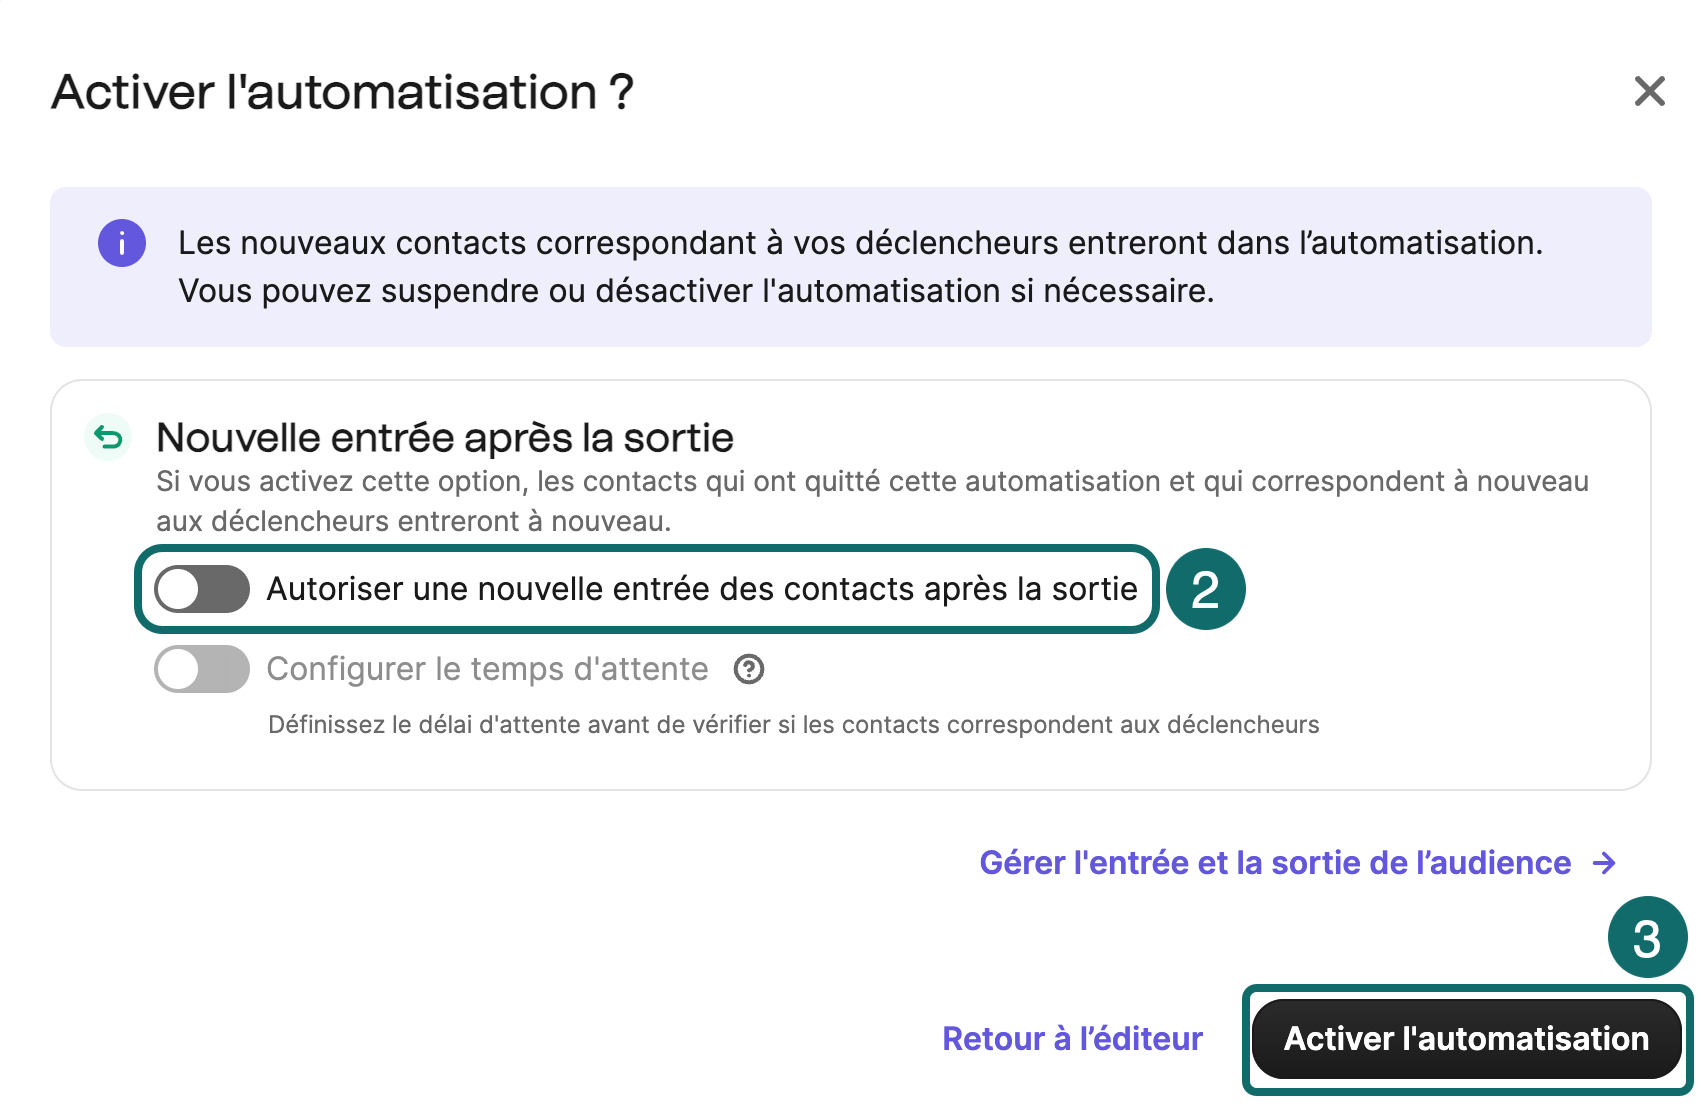Click the label 'Autoriser une nouvelle entrée des contacts'

(701, 589)
